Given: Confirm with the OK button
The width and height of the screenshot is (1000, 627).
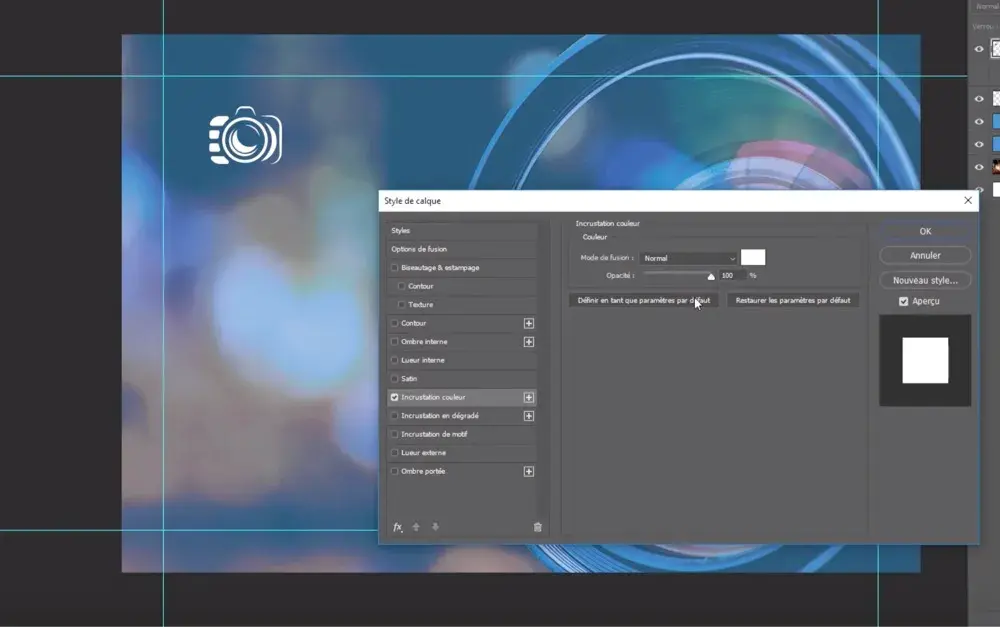Looking at the screenshot, I should click(925, 232).
